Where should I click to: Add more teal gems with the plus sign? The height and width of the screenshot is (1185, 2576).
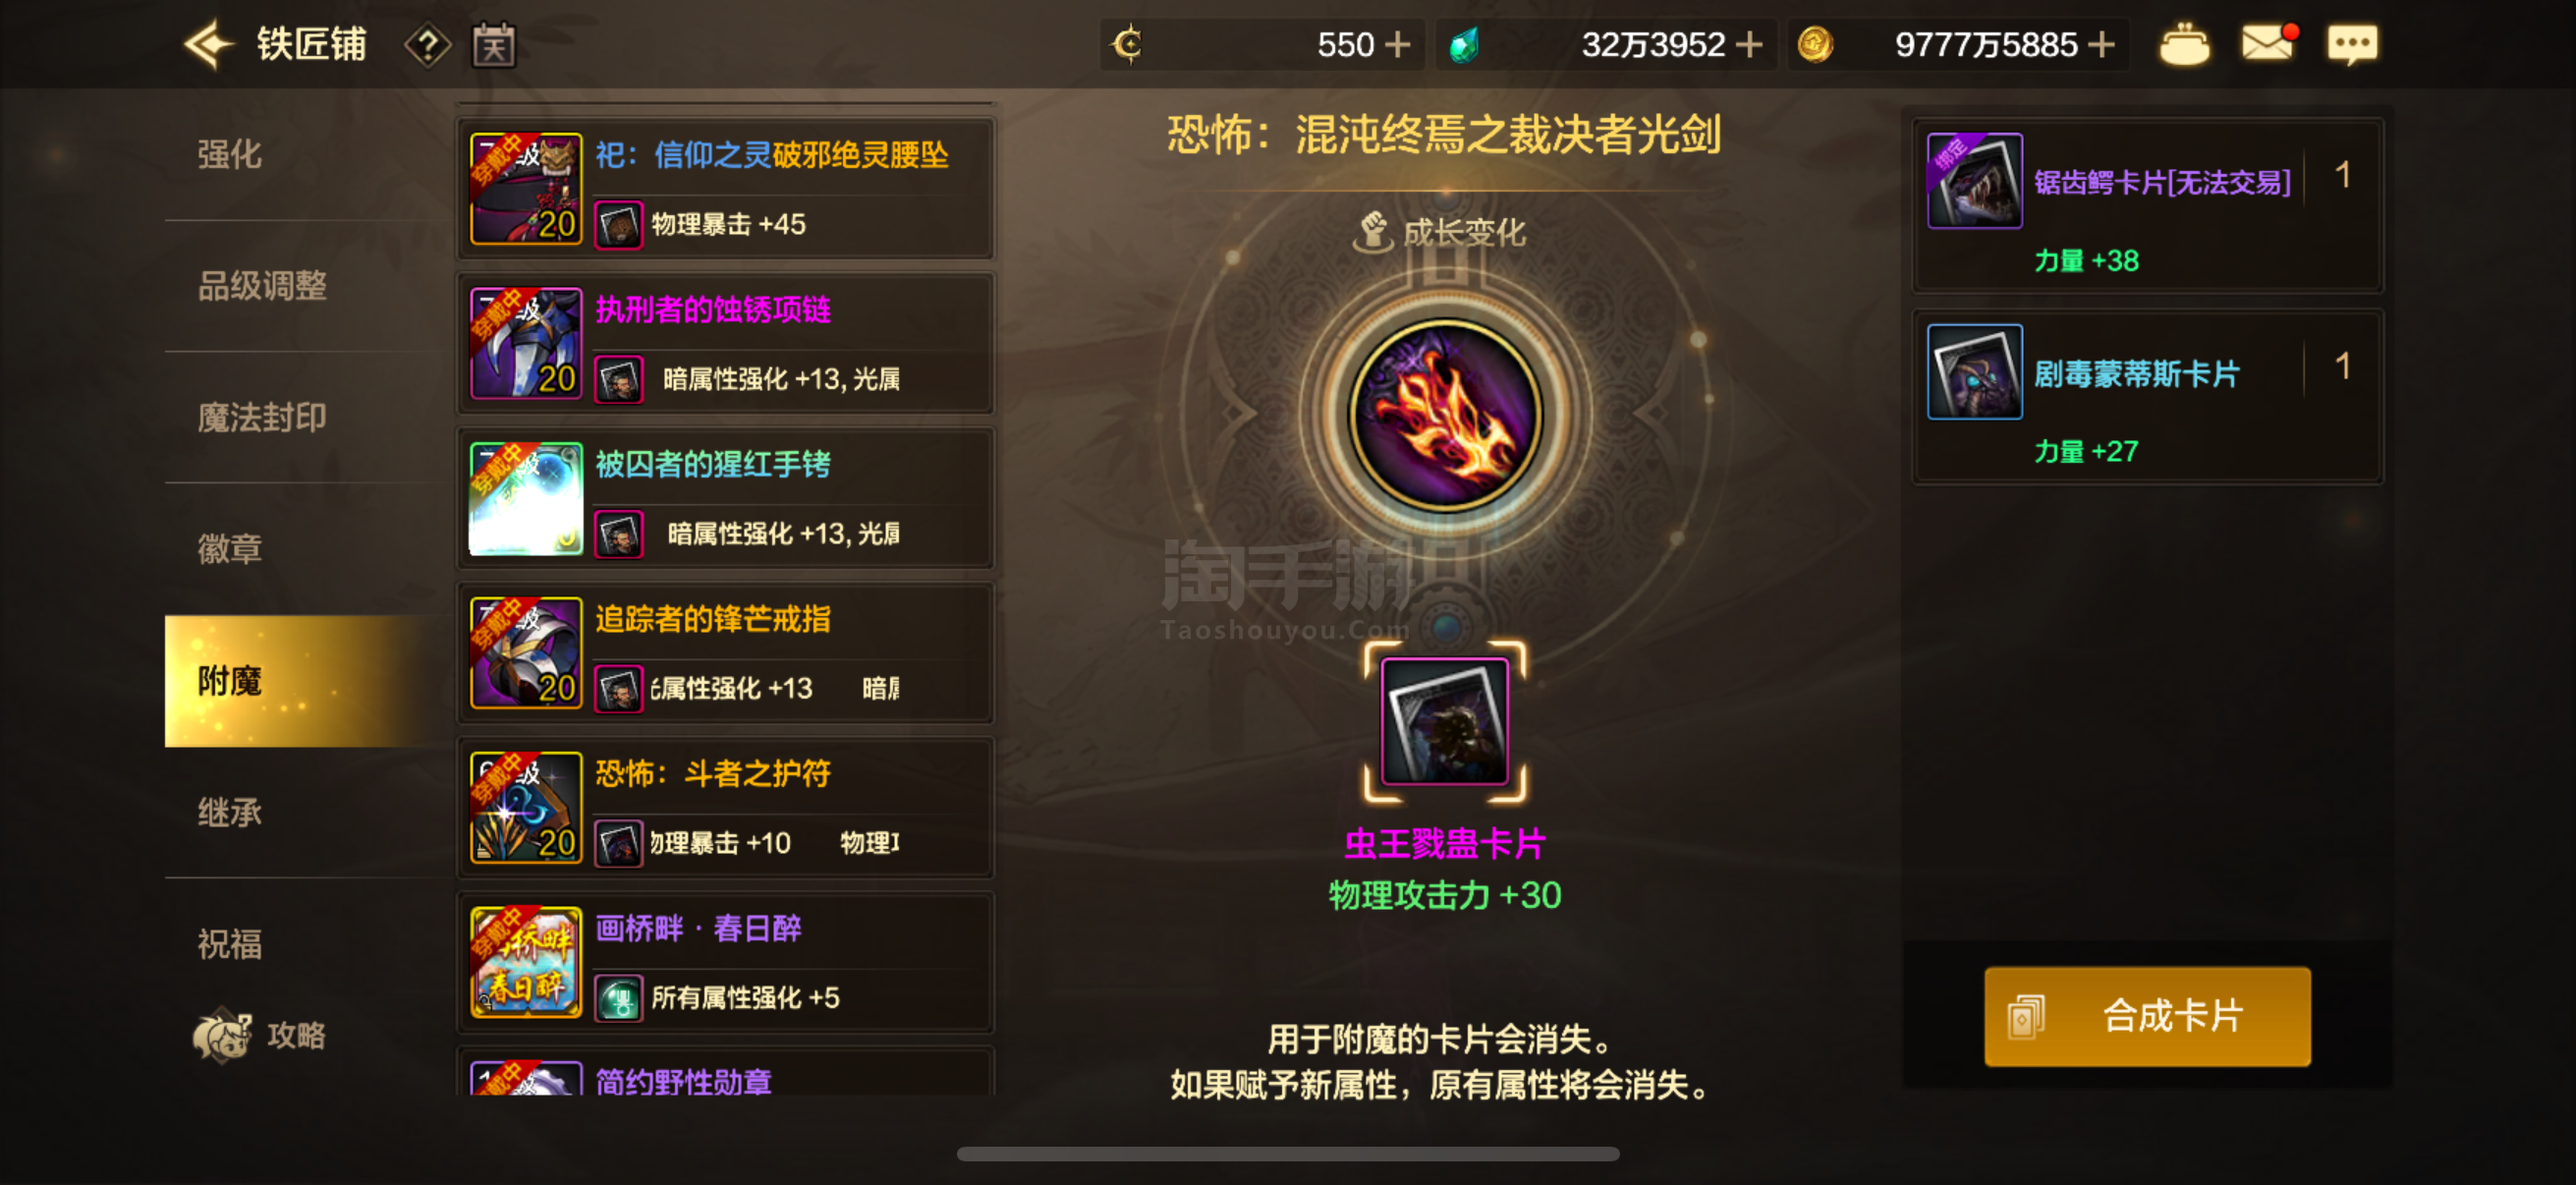(1748, 45)
